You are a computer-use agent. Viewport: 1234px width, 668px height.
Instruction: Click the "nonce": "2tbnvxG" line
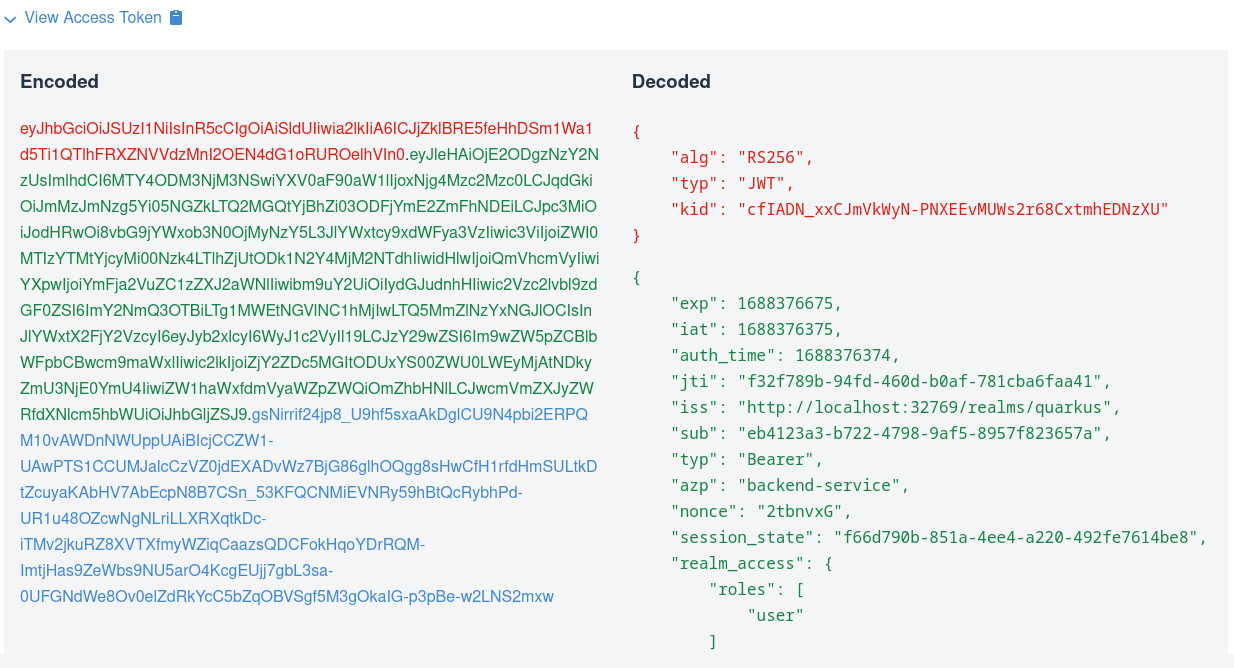click(x=761, y=512)
